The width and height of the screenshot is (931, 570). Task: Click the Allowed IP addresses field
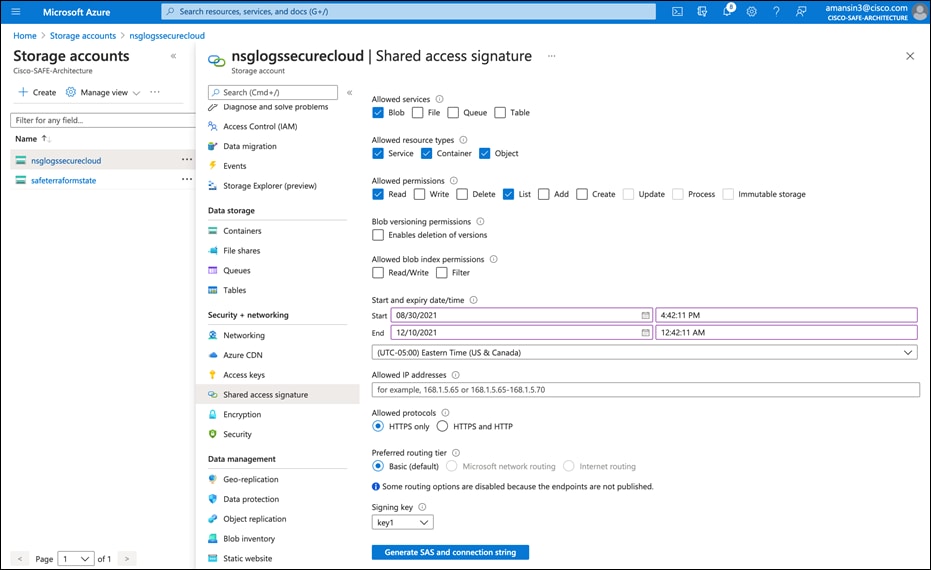pyautogui.click(x=644, y=390)
